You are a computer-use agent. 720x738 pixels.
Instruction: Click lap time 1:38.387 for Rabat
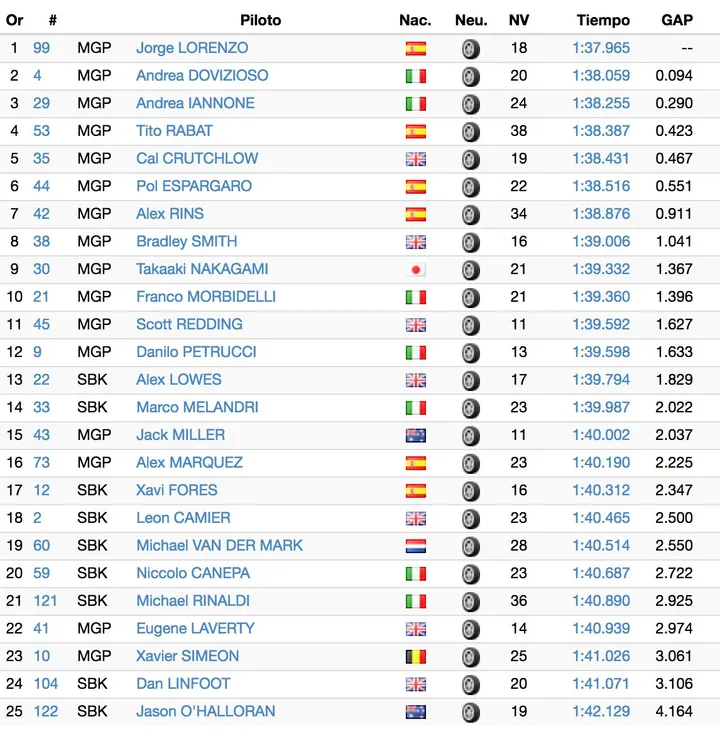click(x=601, y=131)
